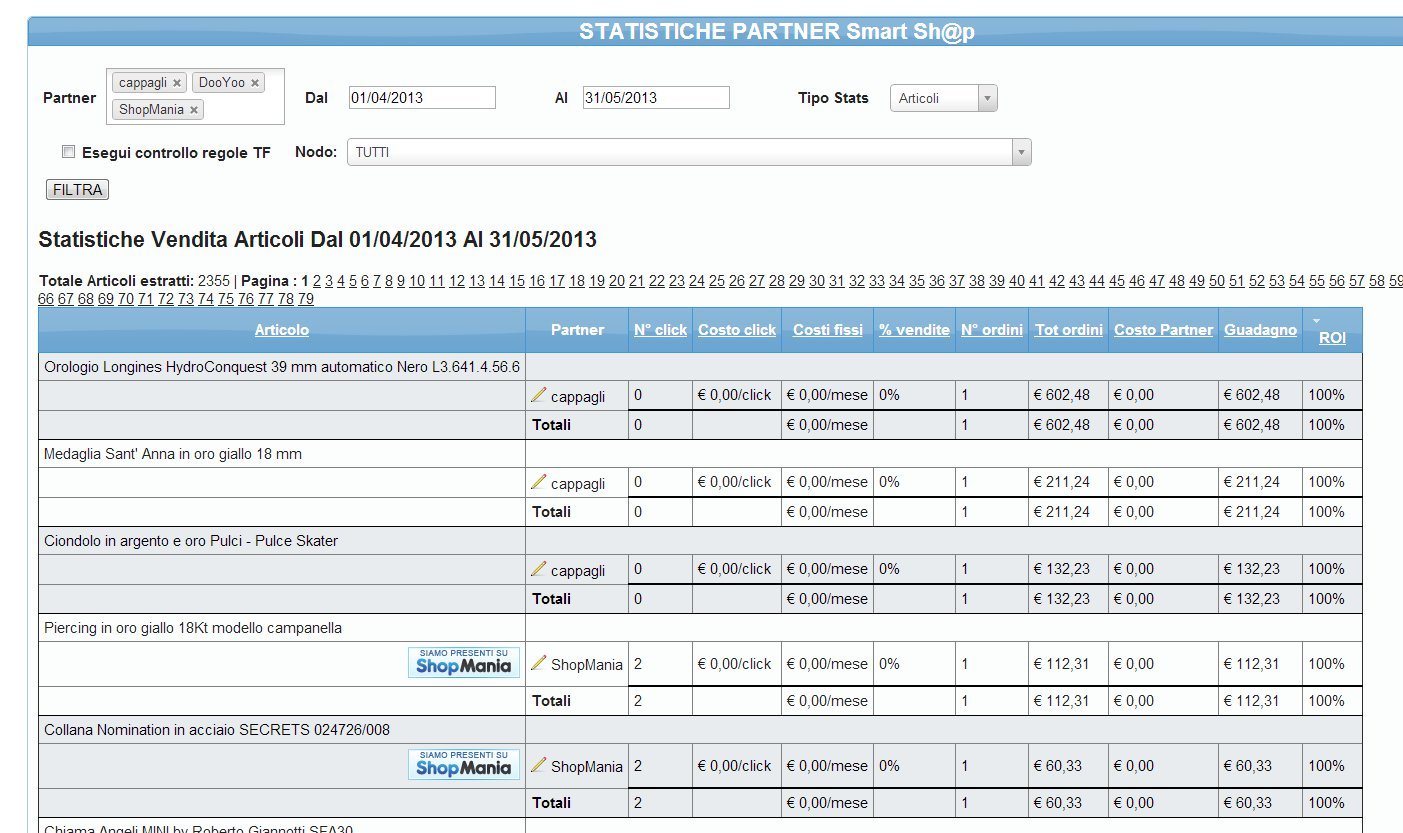Screen dimensions: 1403x833
Task: Jump to results page 35
Action: [917, 281]
